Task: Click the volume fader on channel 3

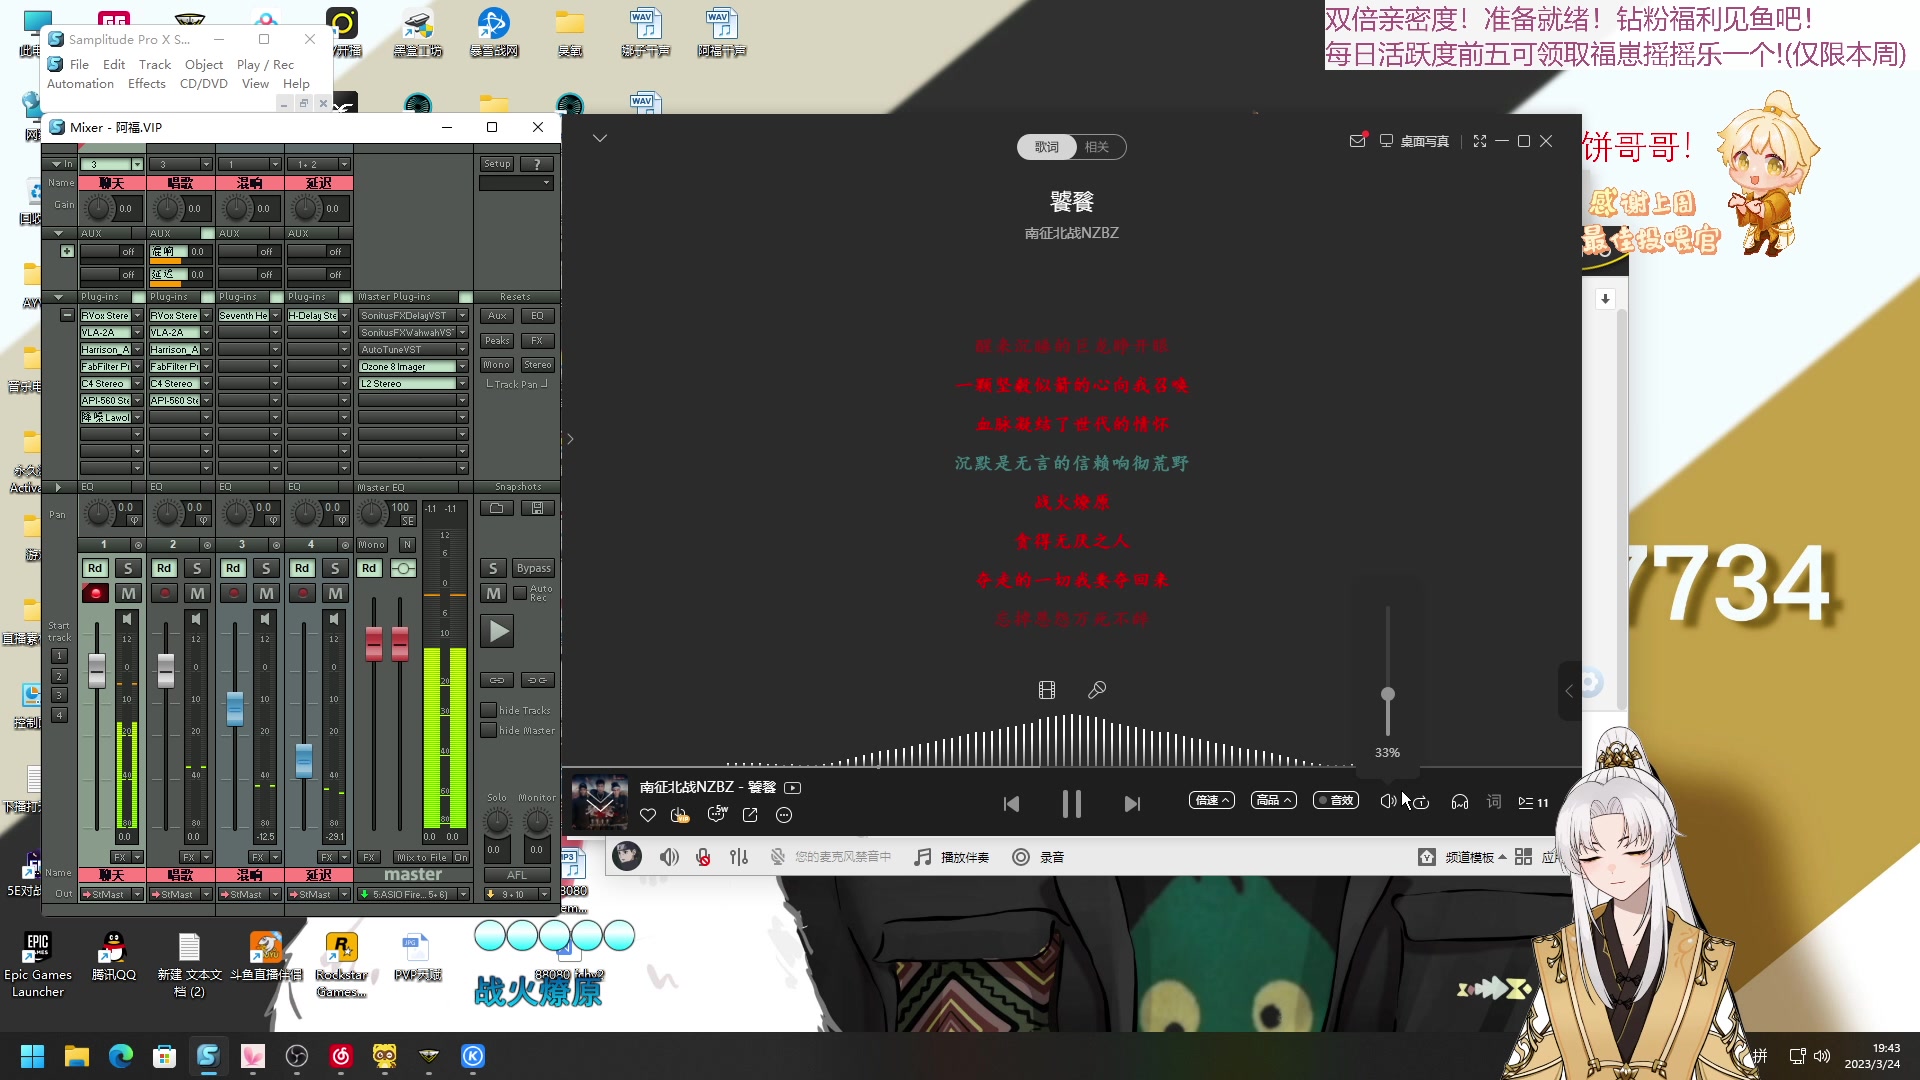Action: point(235,709)
